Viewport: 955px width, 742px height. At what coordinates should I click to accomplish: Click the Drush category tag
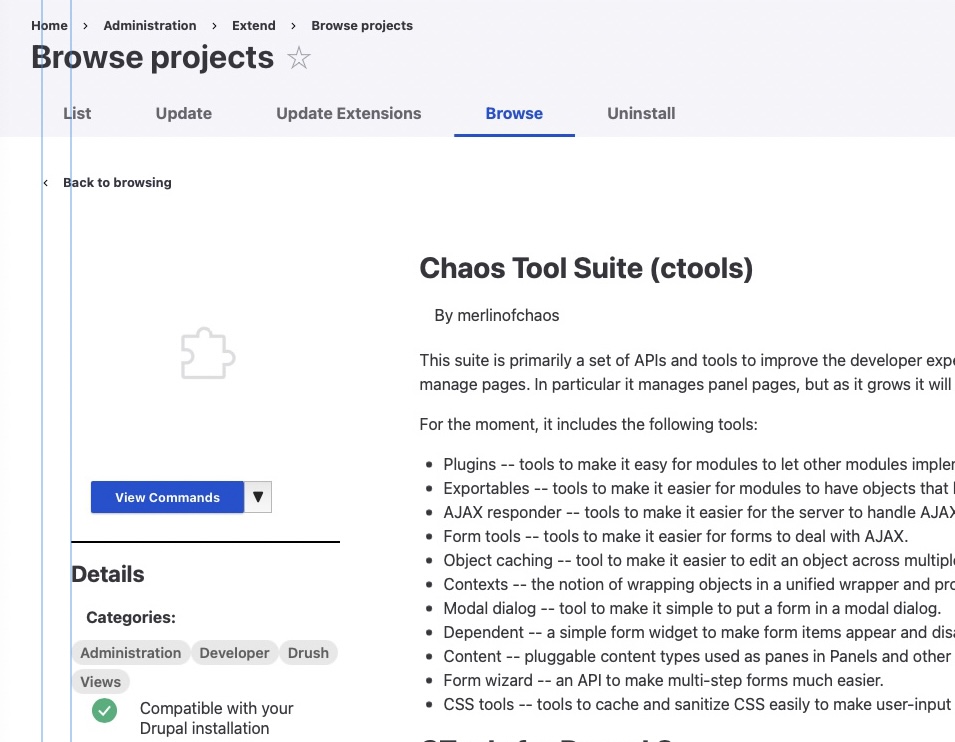click(308, 652)
